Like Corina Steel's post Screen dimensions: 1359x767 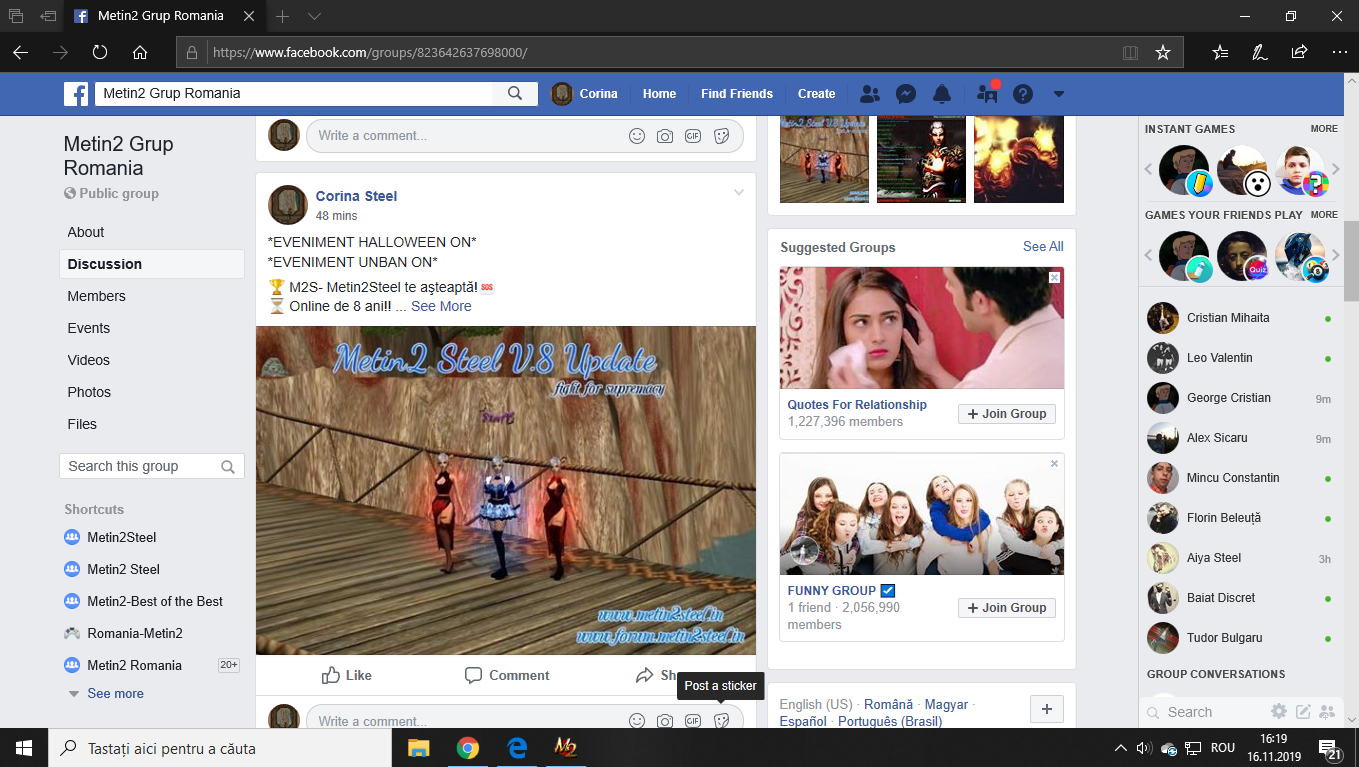[x=347, y=675]
